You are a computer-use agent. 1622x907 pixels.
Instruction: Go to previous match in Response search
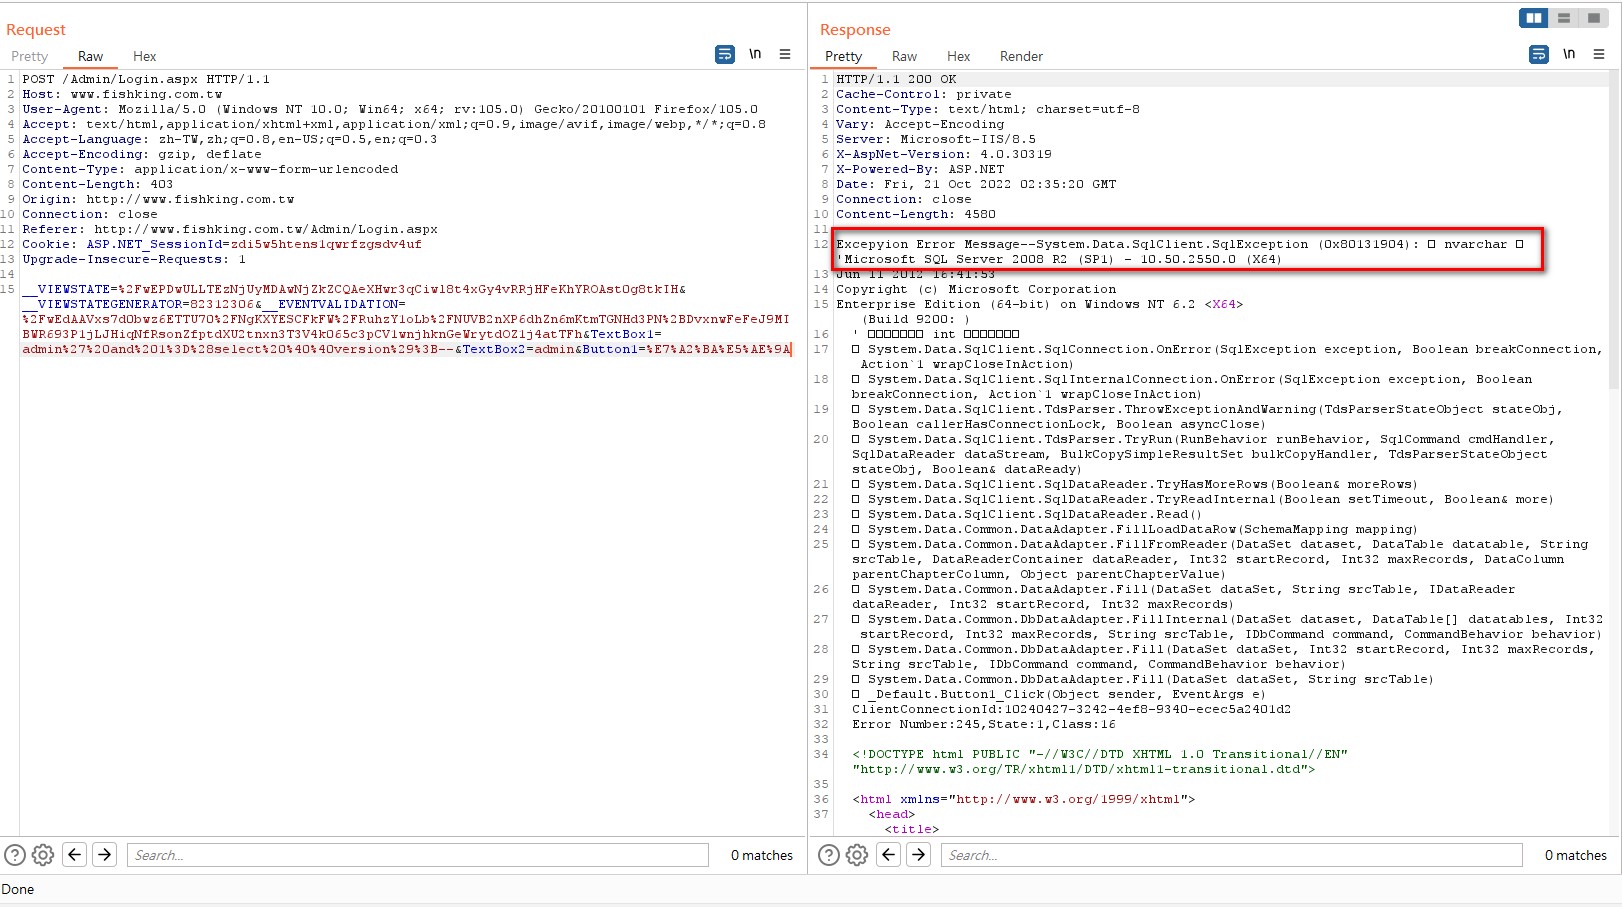pyautogui.click(x=888, y=855)
